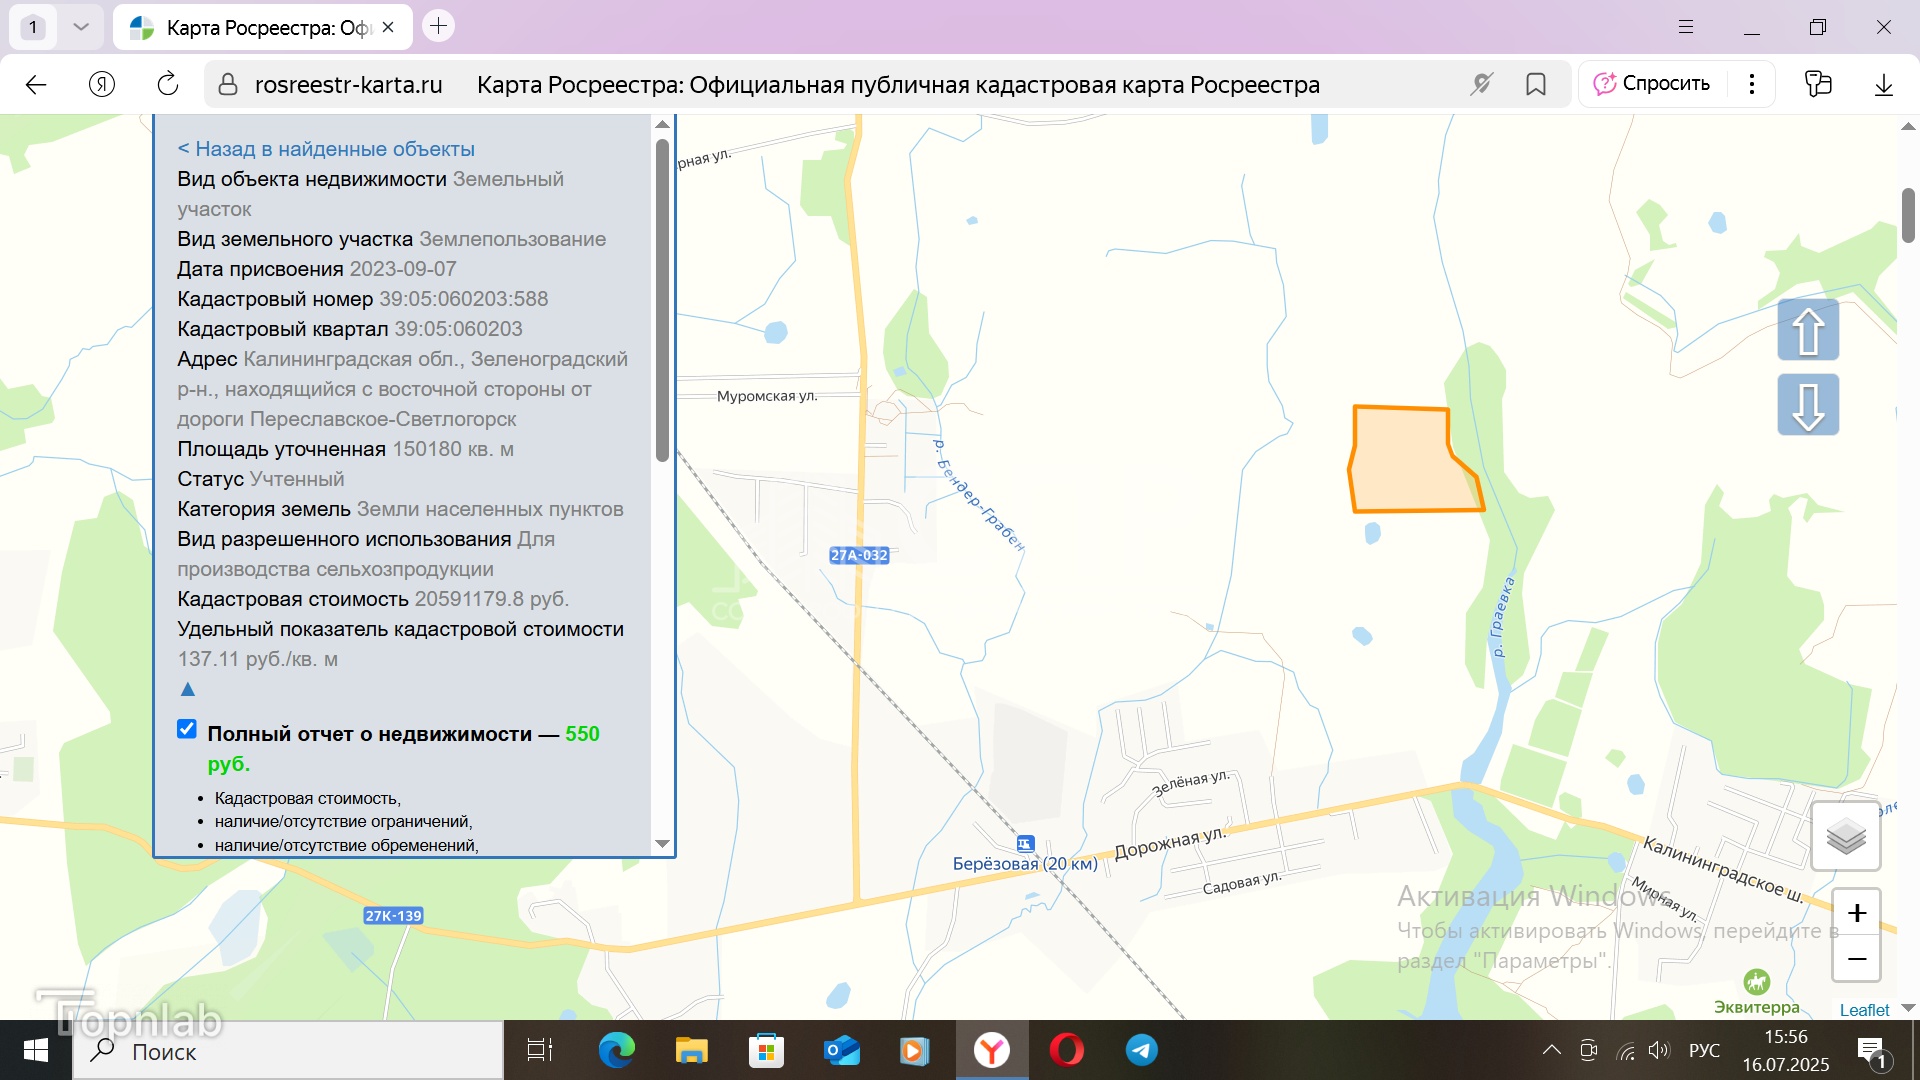Screen dimensions: 1920x1080
Task: Bookmark this page in the address bar
Action: 1536,84
